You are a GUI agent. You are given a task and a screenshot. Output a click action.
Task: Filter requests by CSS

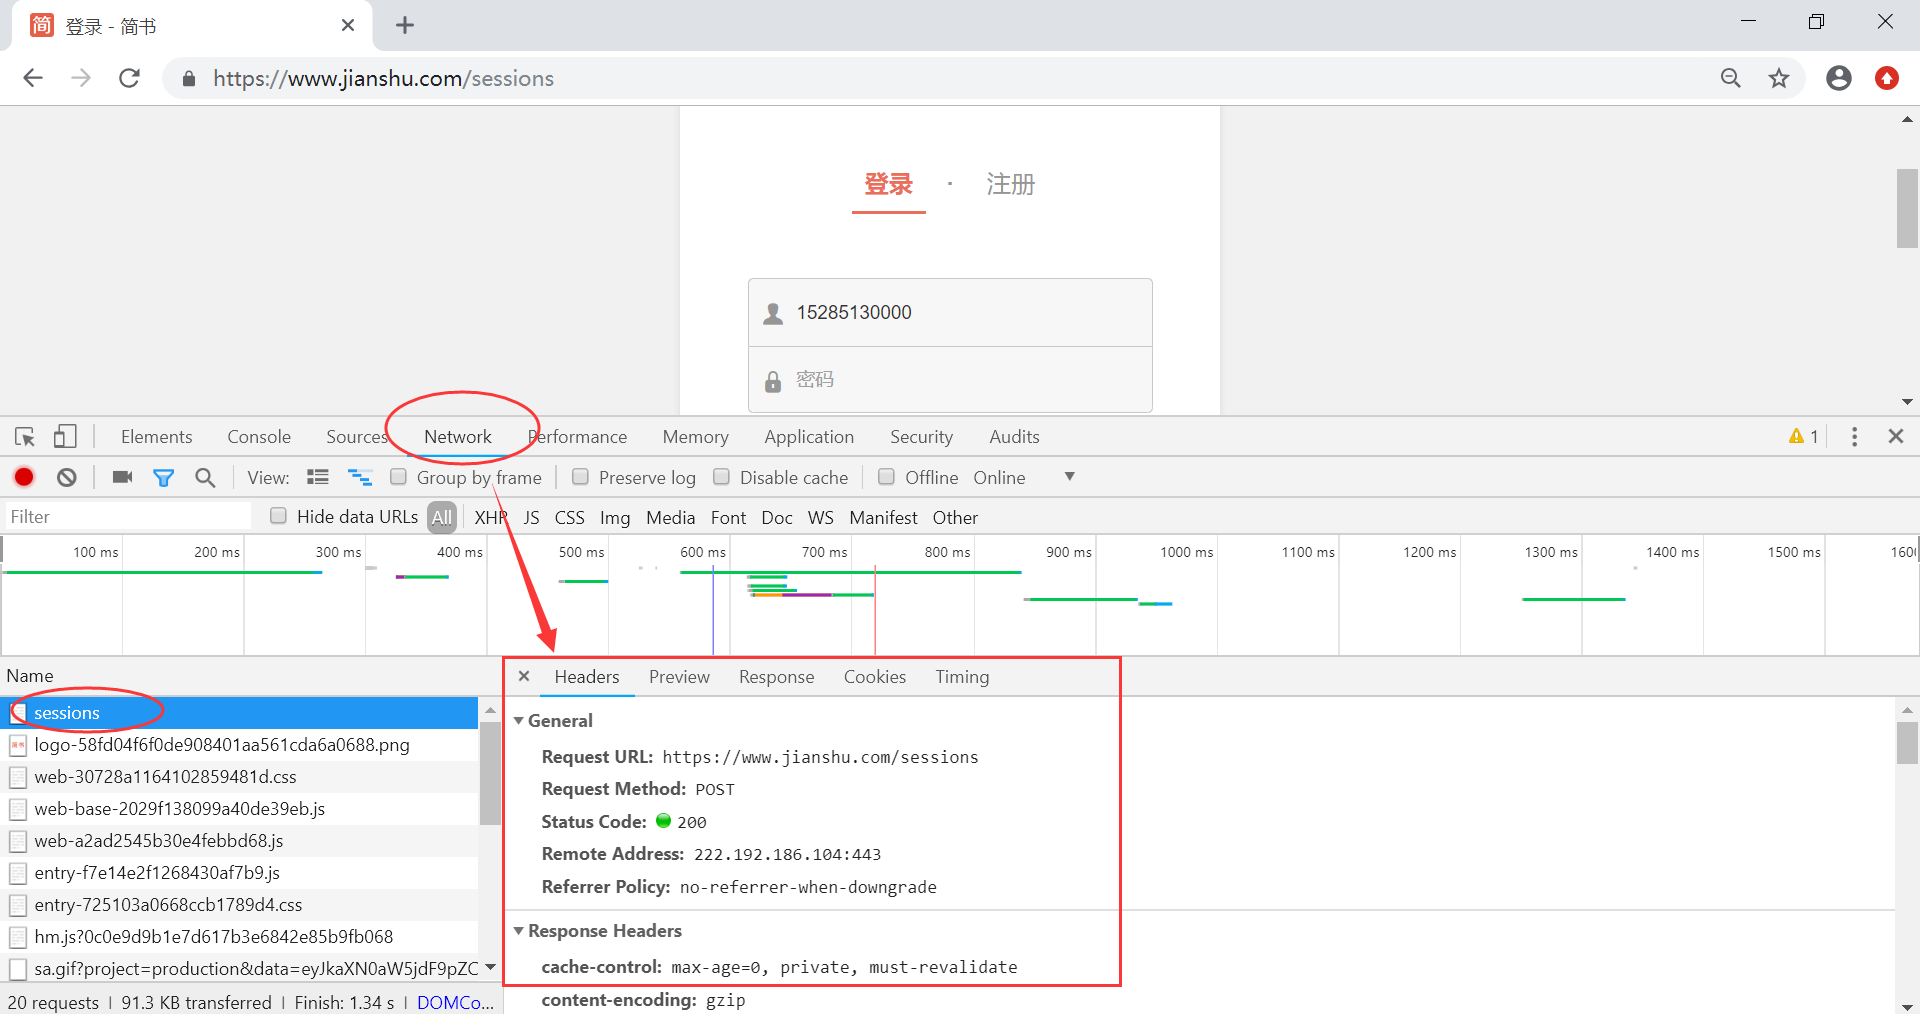570,517
